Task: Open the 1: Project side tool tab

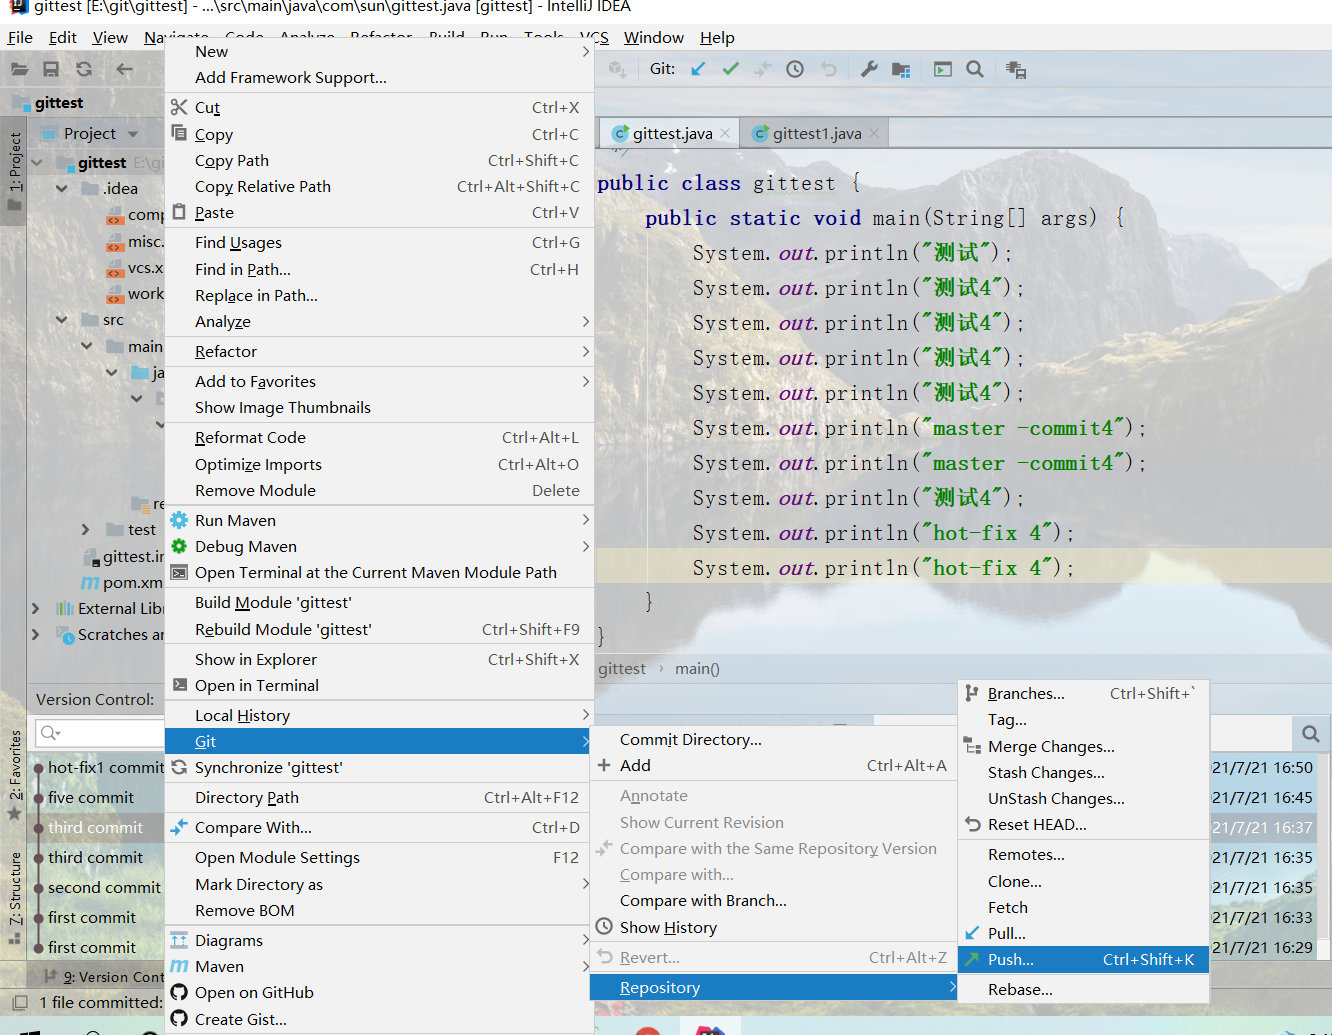Action: coord(14,170)
